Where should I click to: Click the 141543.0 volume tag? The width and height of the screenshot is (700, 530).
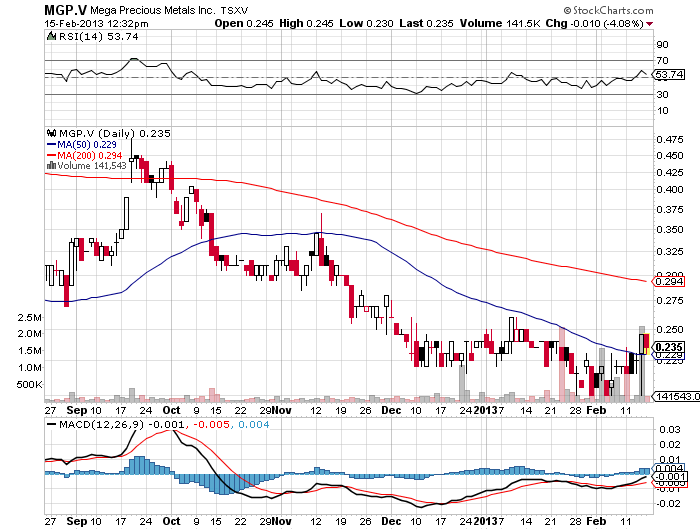(x=677, y=396)
